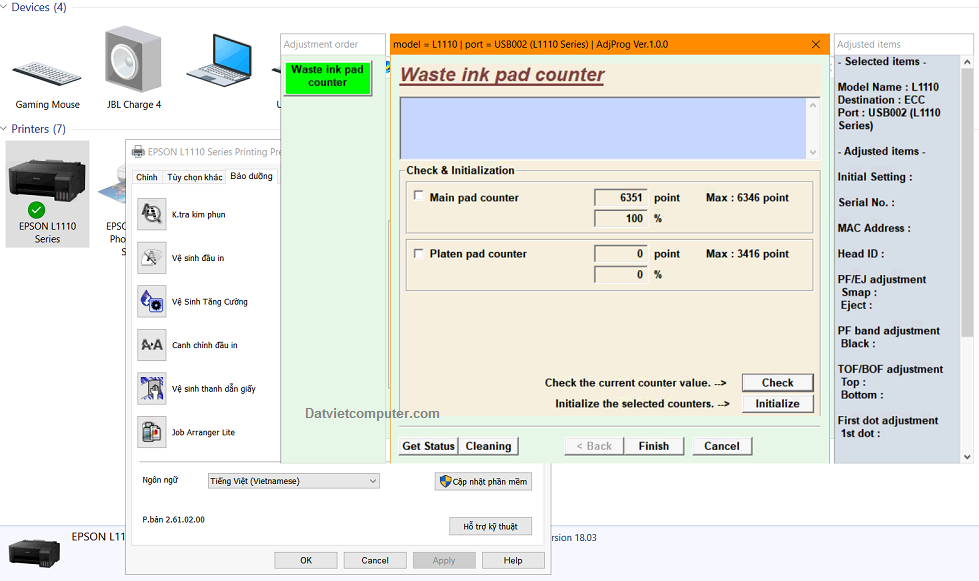Collapse the Printers (7) section
Image resolution: width=979 pixels, height=581 pixels.
pyautogui.click(x=4, y=129)
